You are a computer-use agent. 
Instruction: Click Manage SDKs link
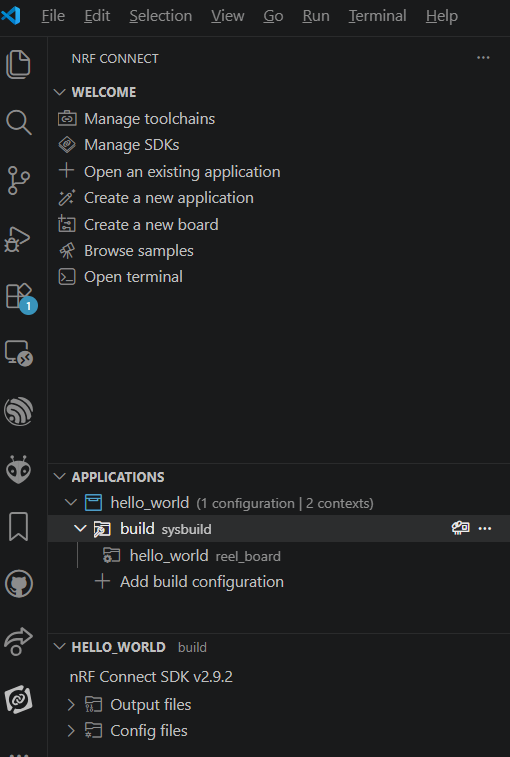(131, 145)
